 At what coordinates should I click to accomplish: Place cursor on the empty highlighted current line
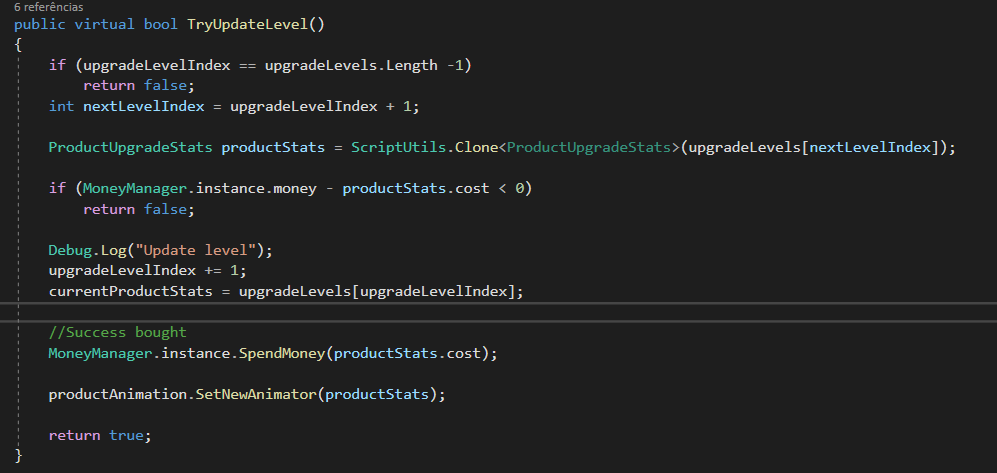(x=498, y=312)
